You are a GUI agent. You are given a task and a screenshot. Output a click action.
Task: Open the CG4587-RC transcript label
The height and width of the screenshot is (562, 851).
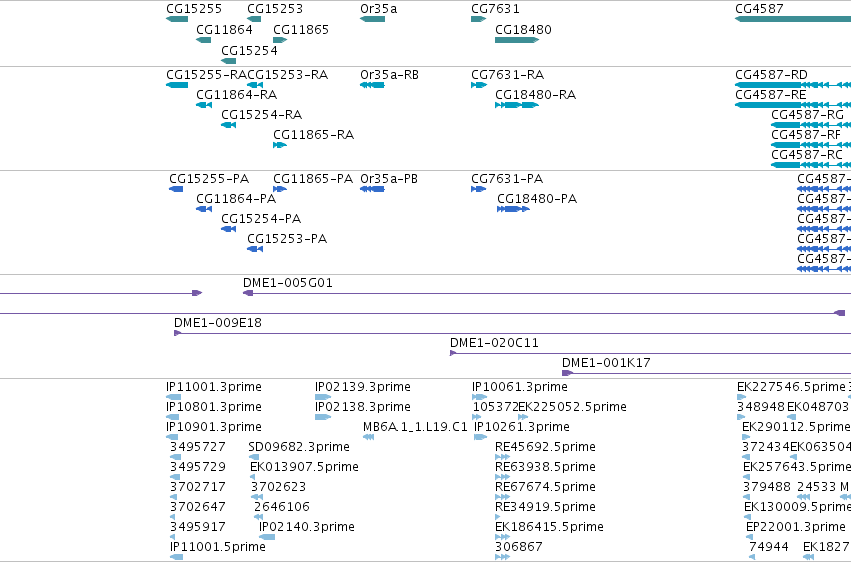[x=807, y=155]
